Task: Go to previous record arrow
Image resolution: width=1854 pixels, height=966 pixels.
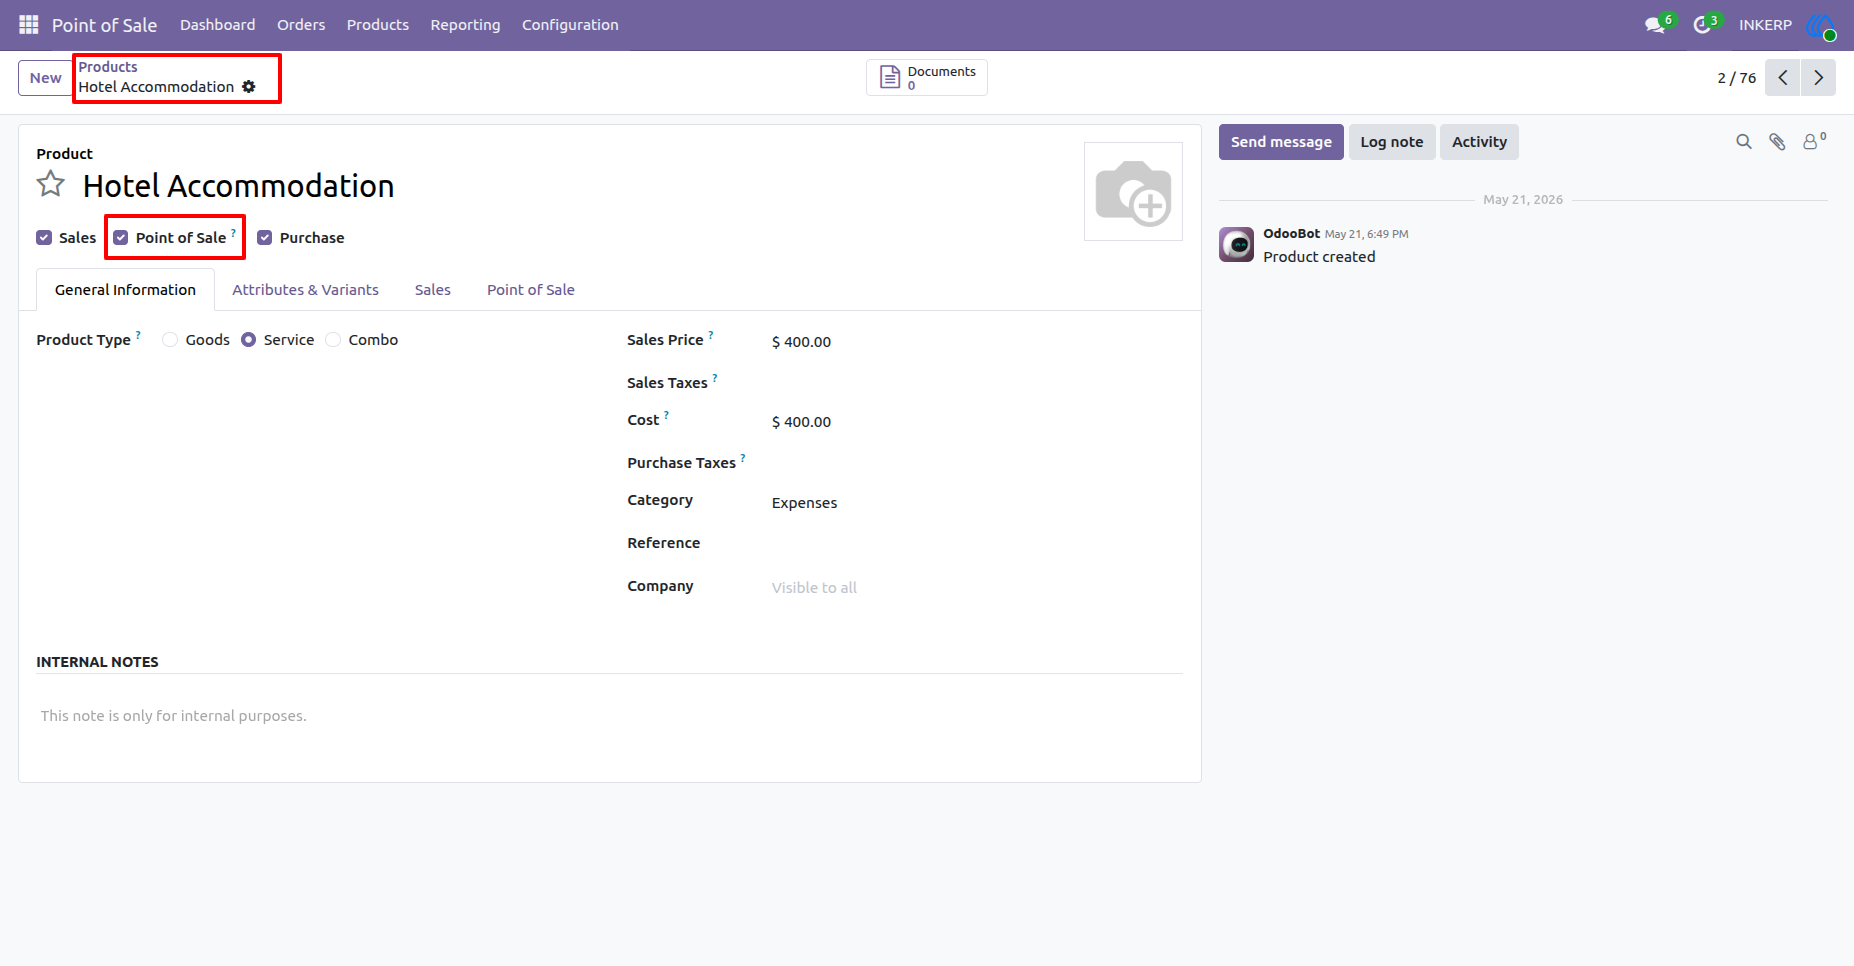Action: (1783, 78)
